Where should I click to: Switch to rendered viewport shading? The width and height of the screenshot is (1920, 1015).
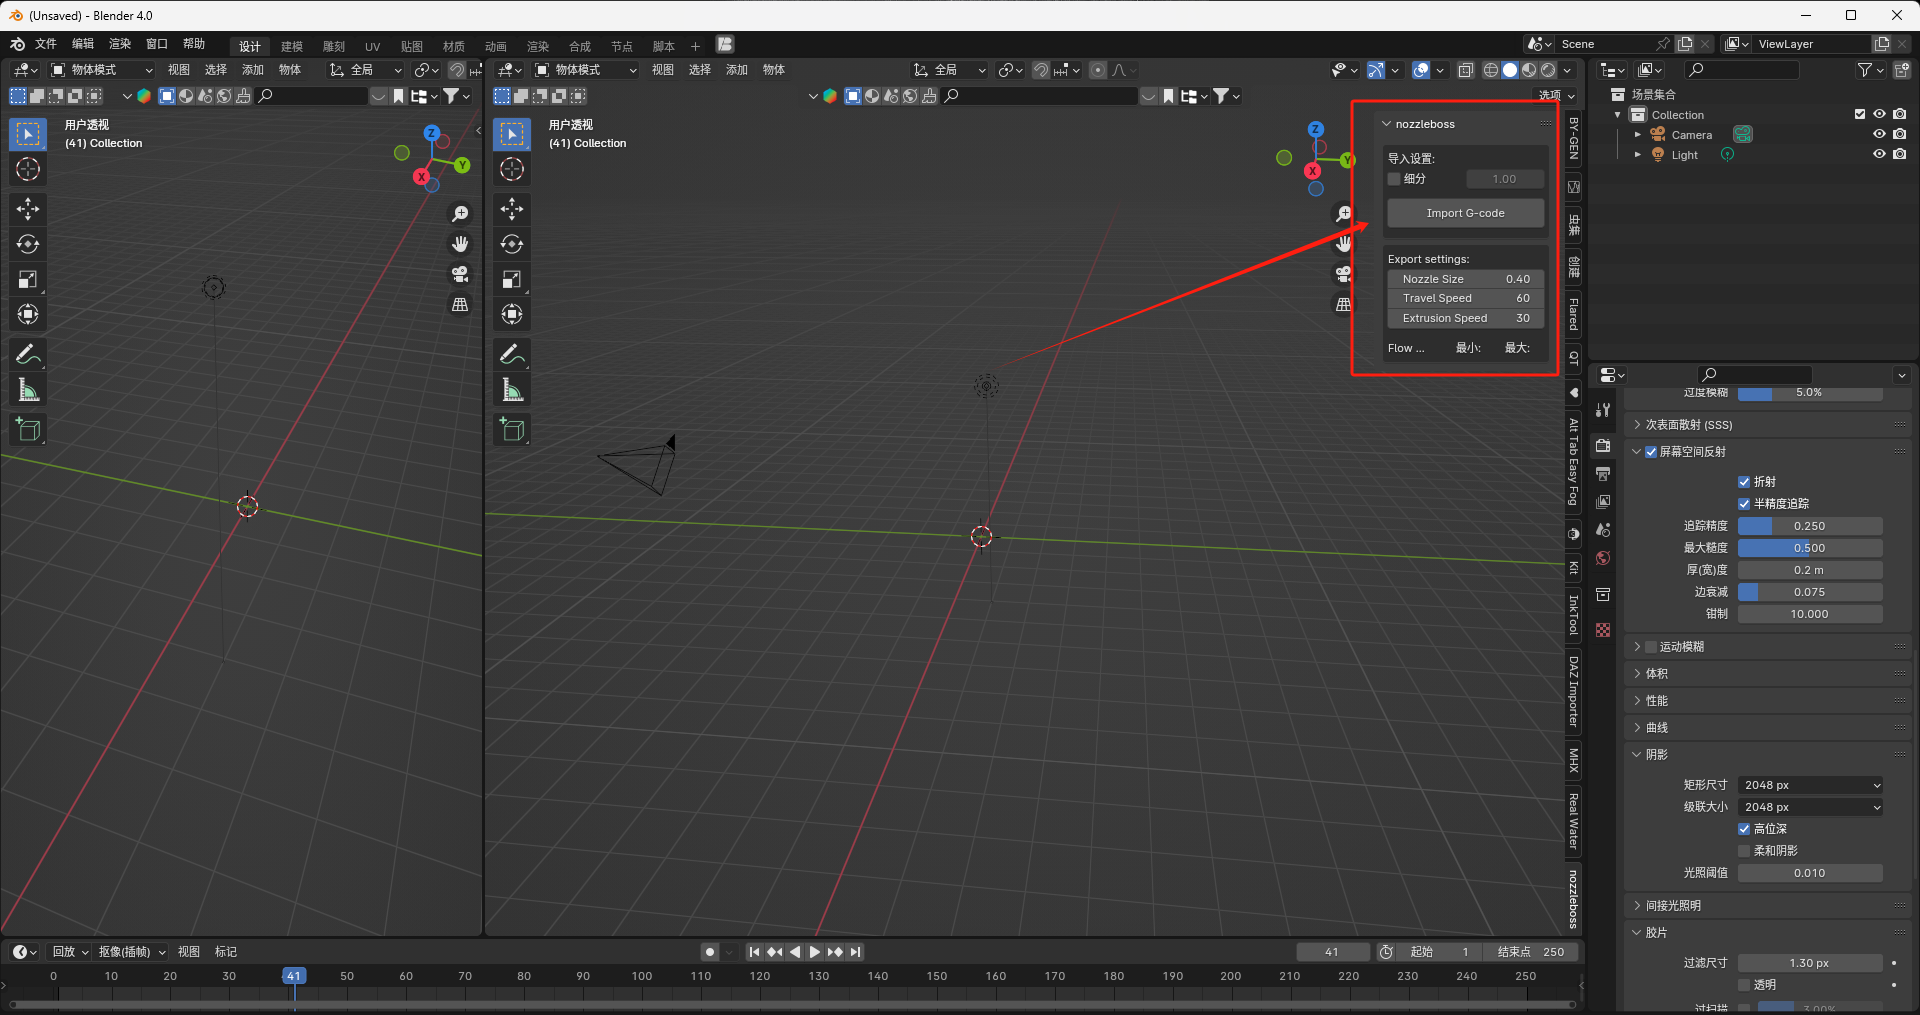coord(1548,70)
